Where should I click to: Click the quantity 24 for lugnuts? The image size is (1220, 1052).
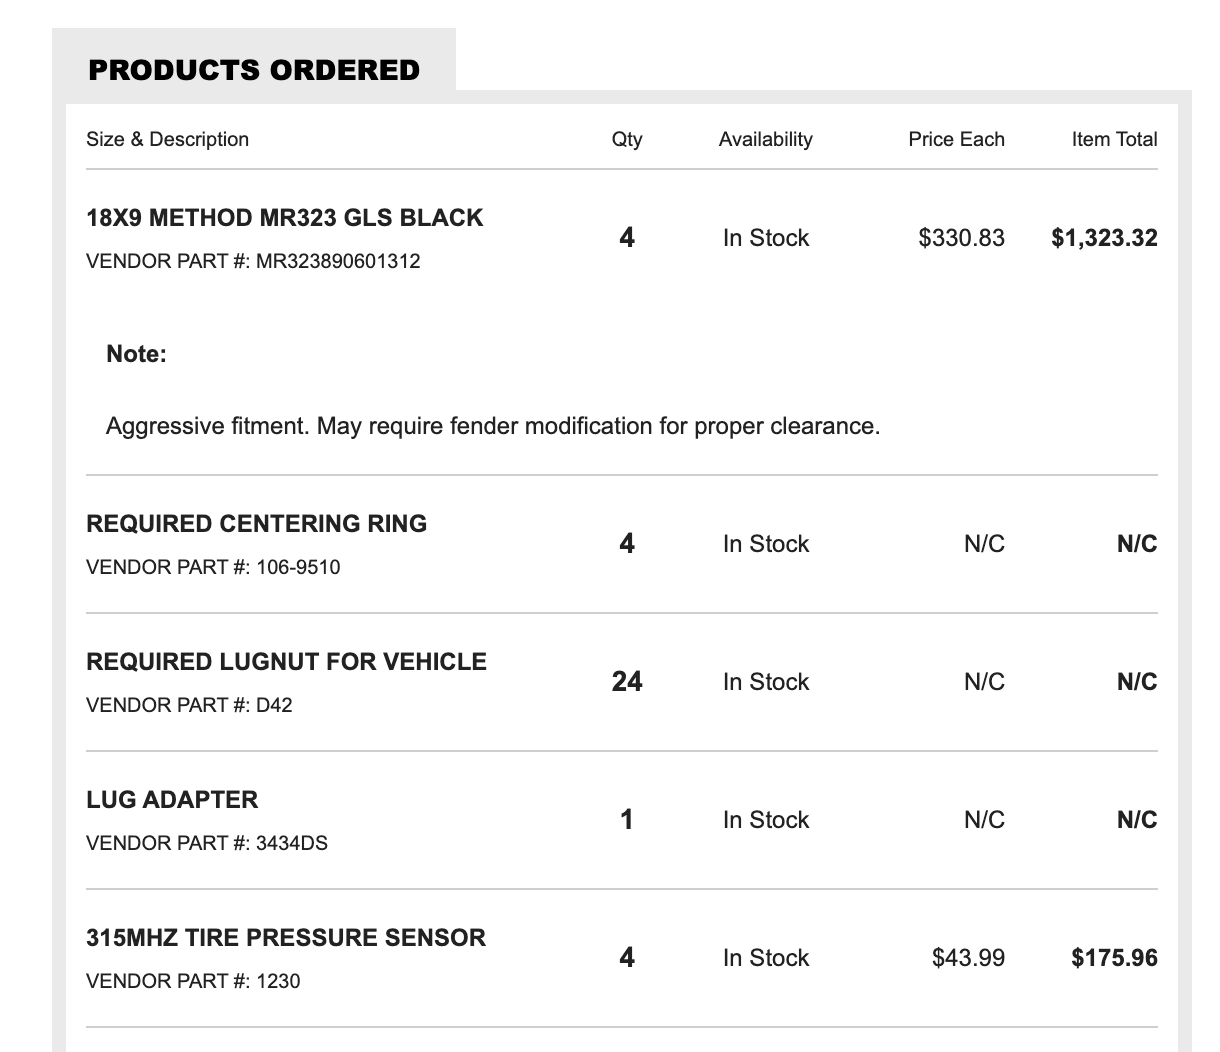627,682
